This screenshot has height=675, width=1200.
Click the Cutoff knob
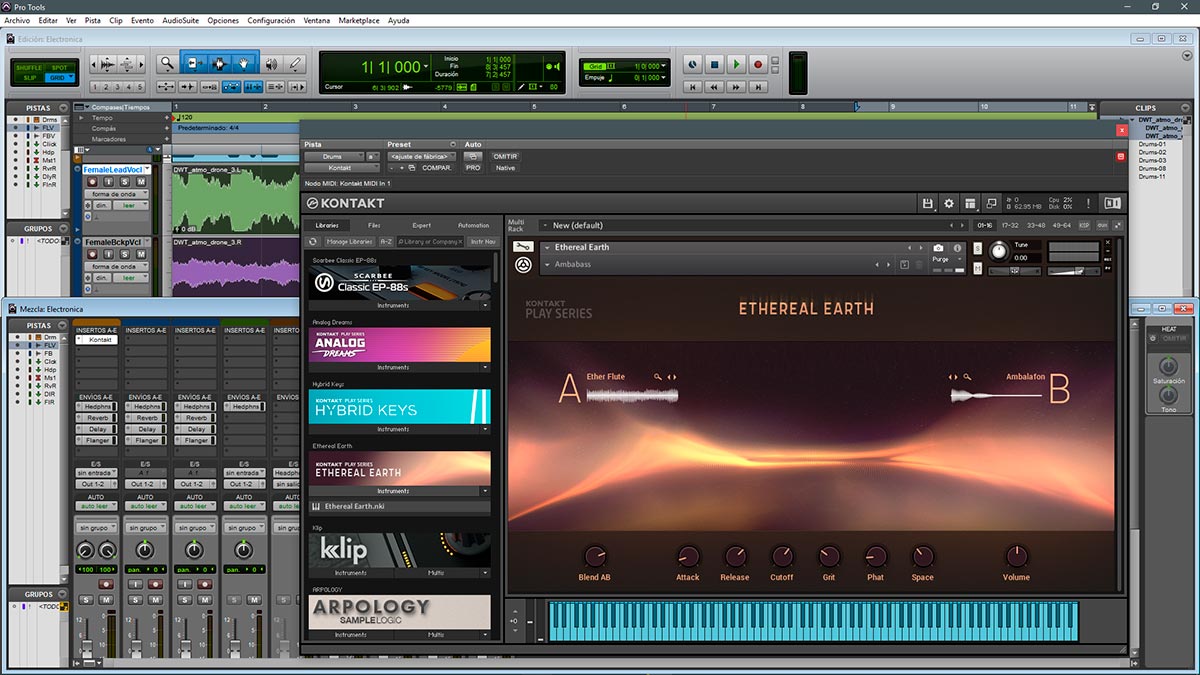[x=782, y=557]
